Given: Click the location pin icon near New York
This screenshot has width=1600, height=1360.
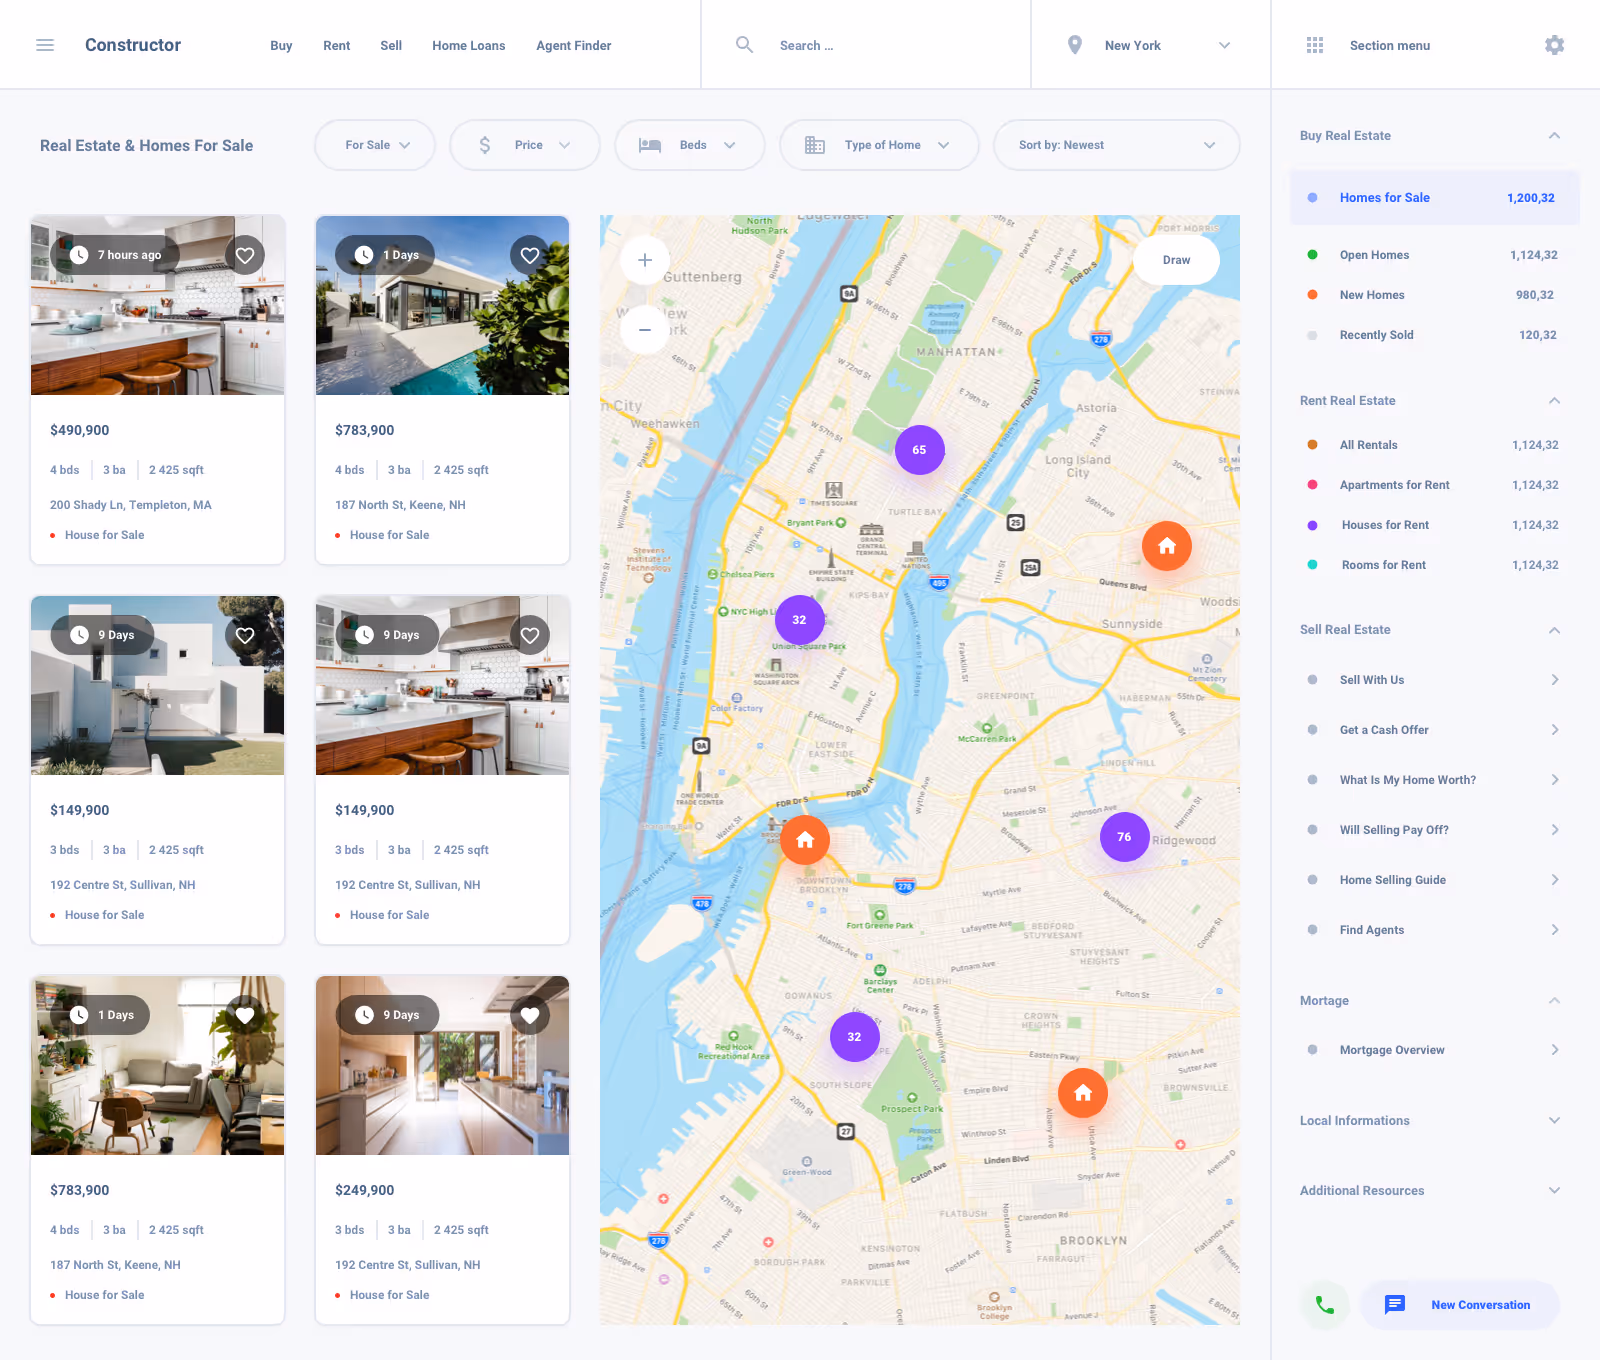Looking at the screenshot, I should (x=1074, y=45).
